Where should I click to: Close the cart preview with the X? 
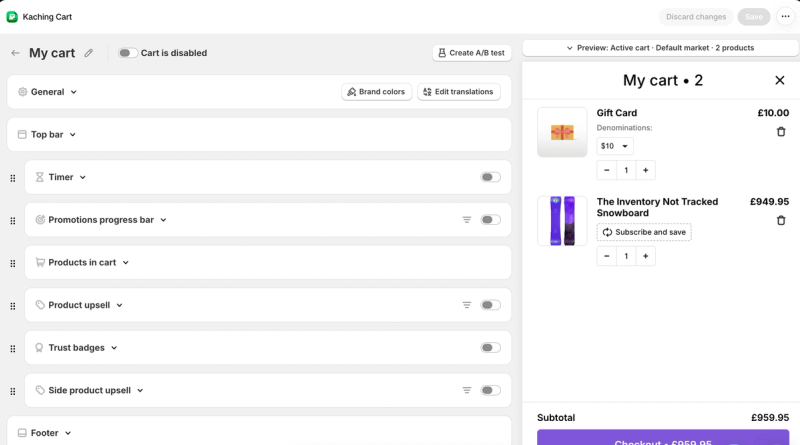[x=780, y=80]
